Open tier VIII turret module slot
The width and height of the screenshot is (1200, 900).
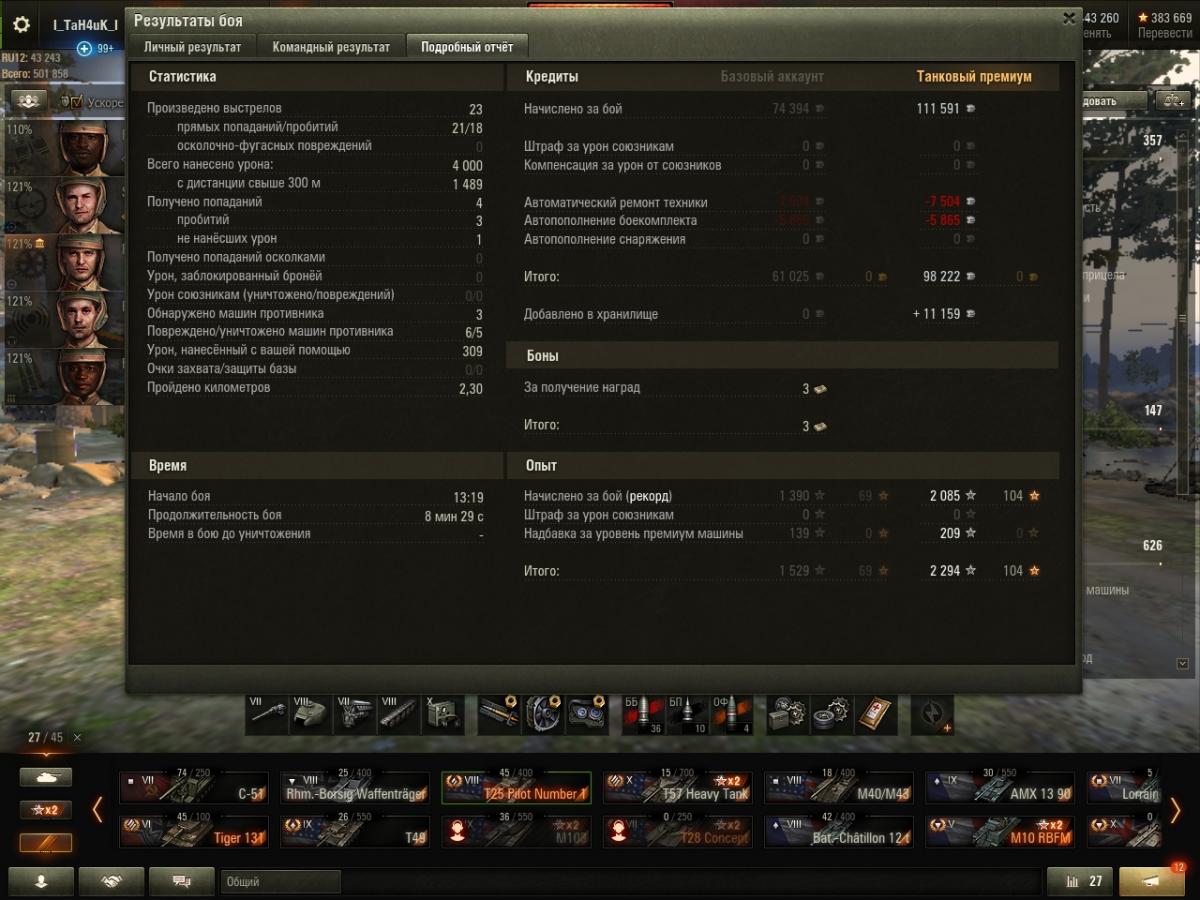pos(310,715)
